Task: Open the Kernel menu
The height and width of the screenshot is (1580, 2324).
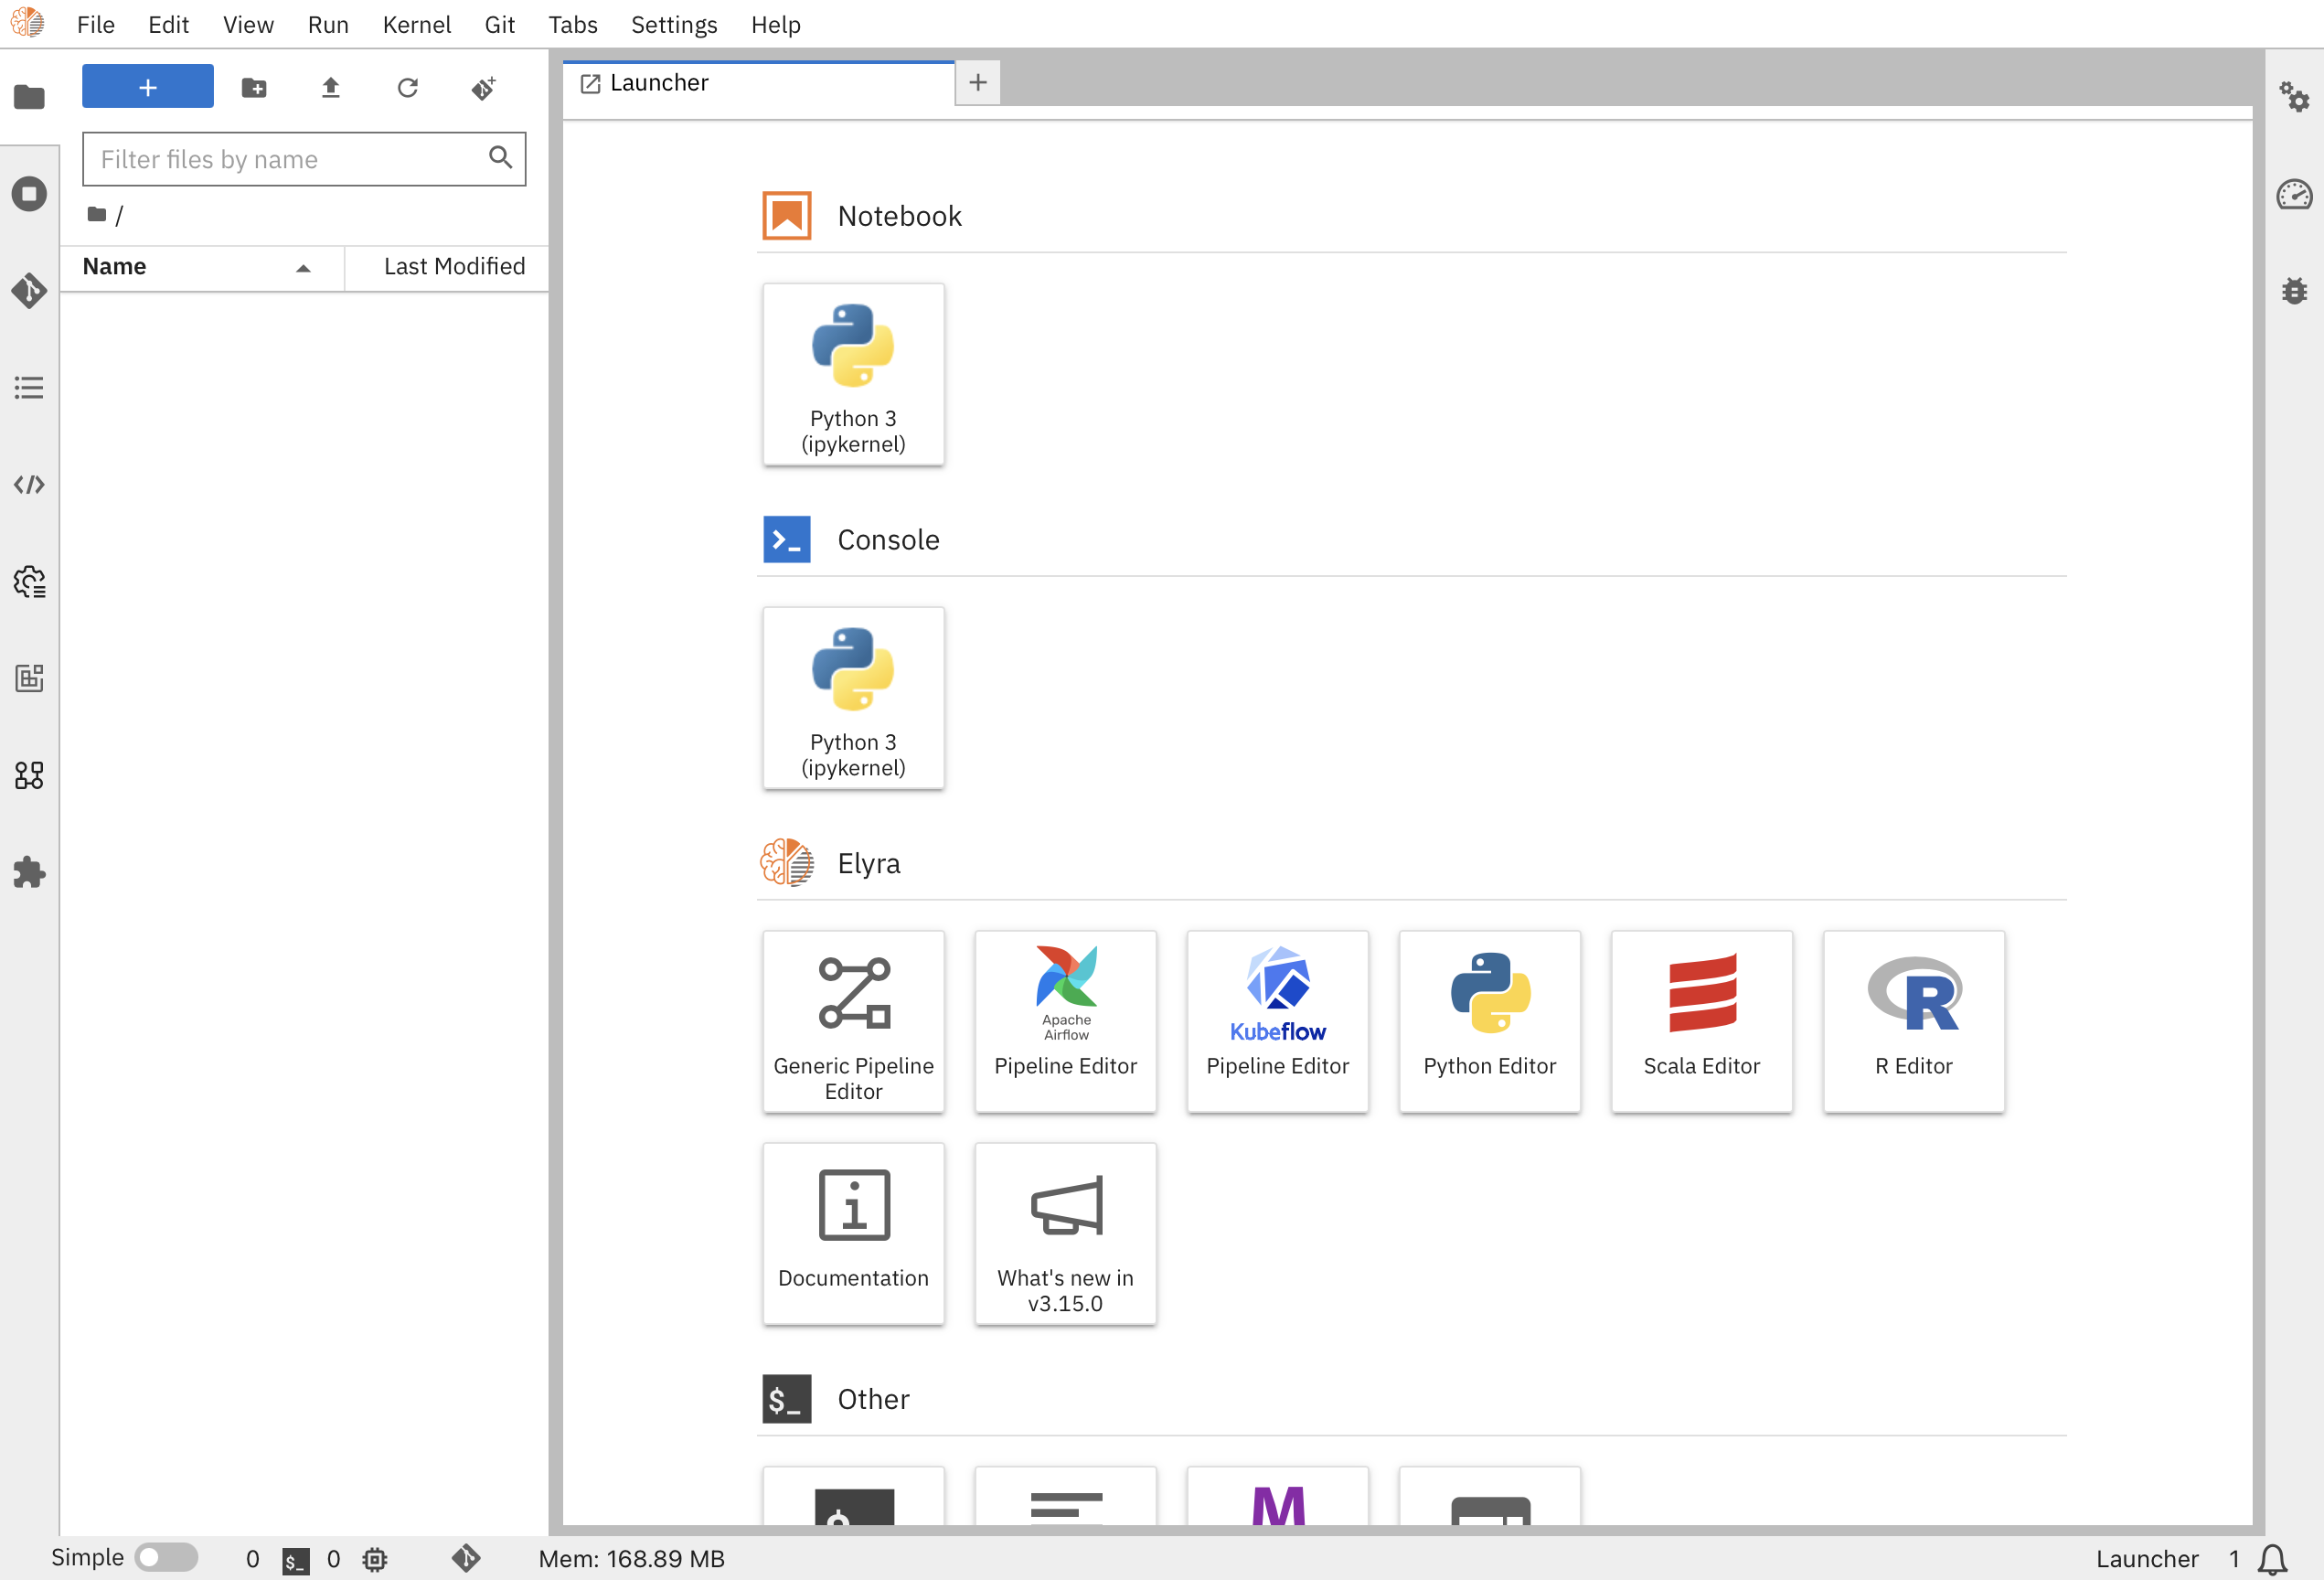Action: (x=416, y=24)
